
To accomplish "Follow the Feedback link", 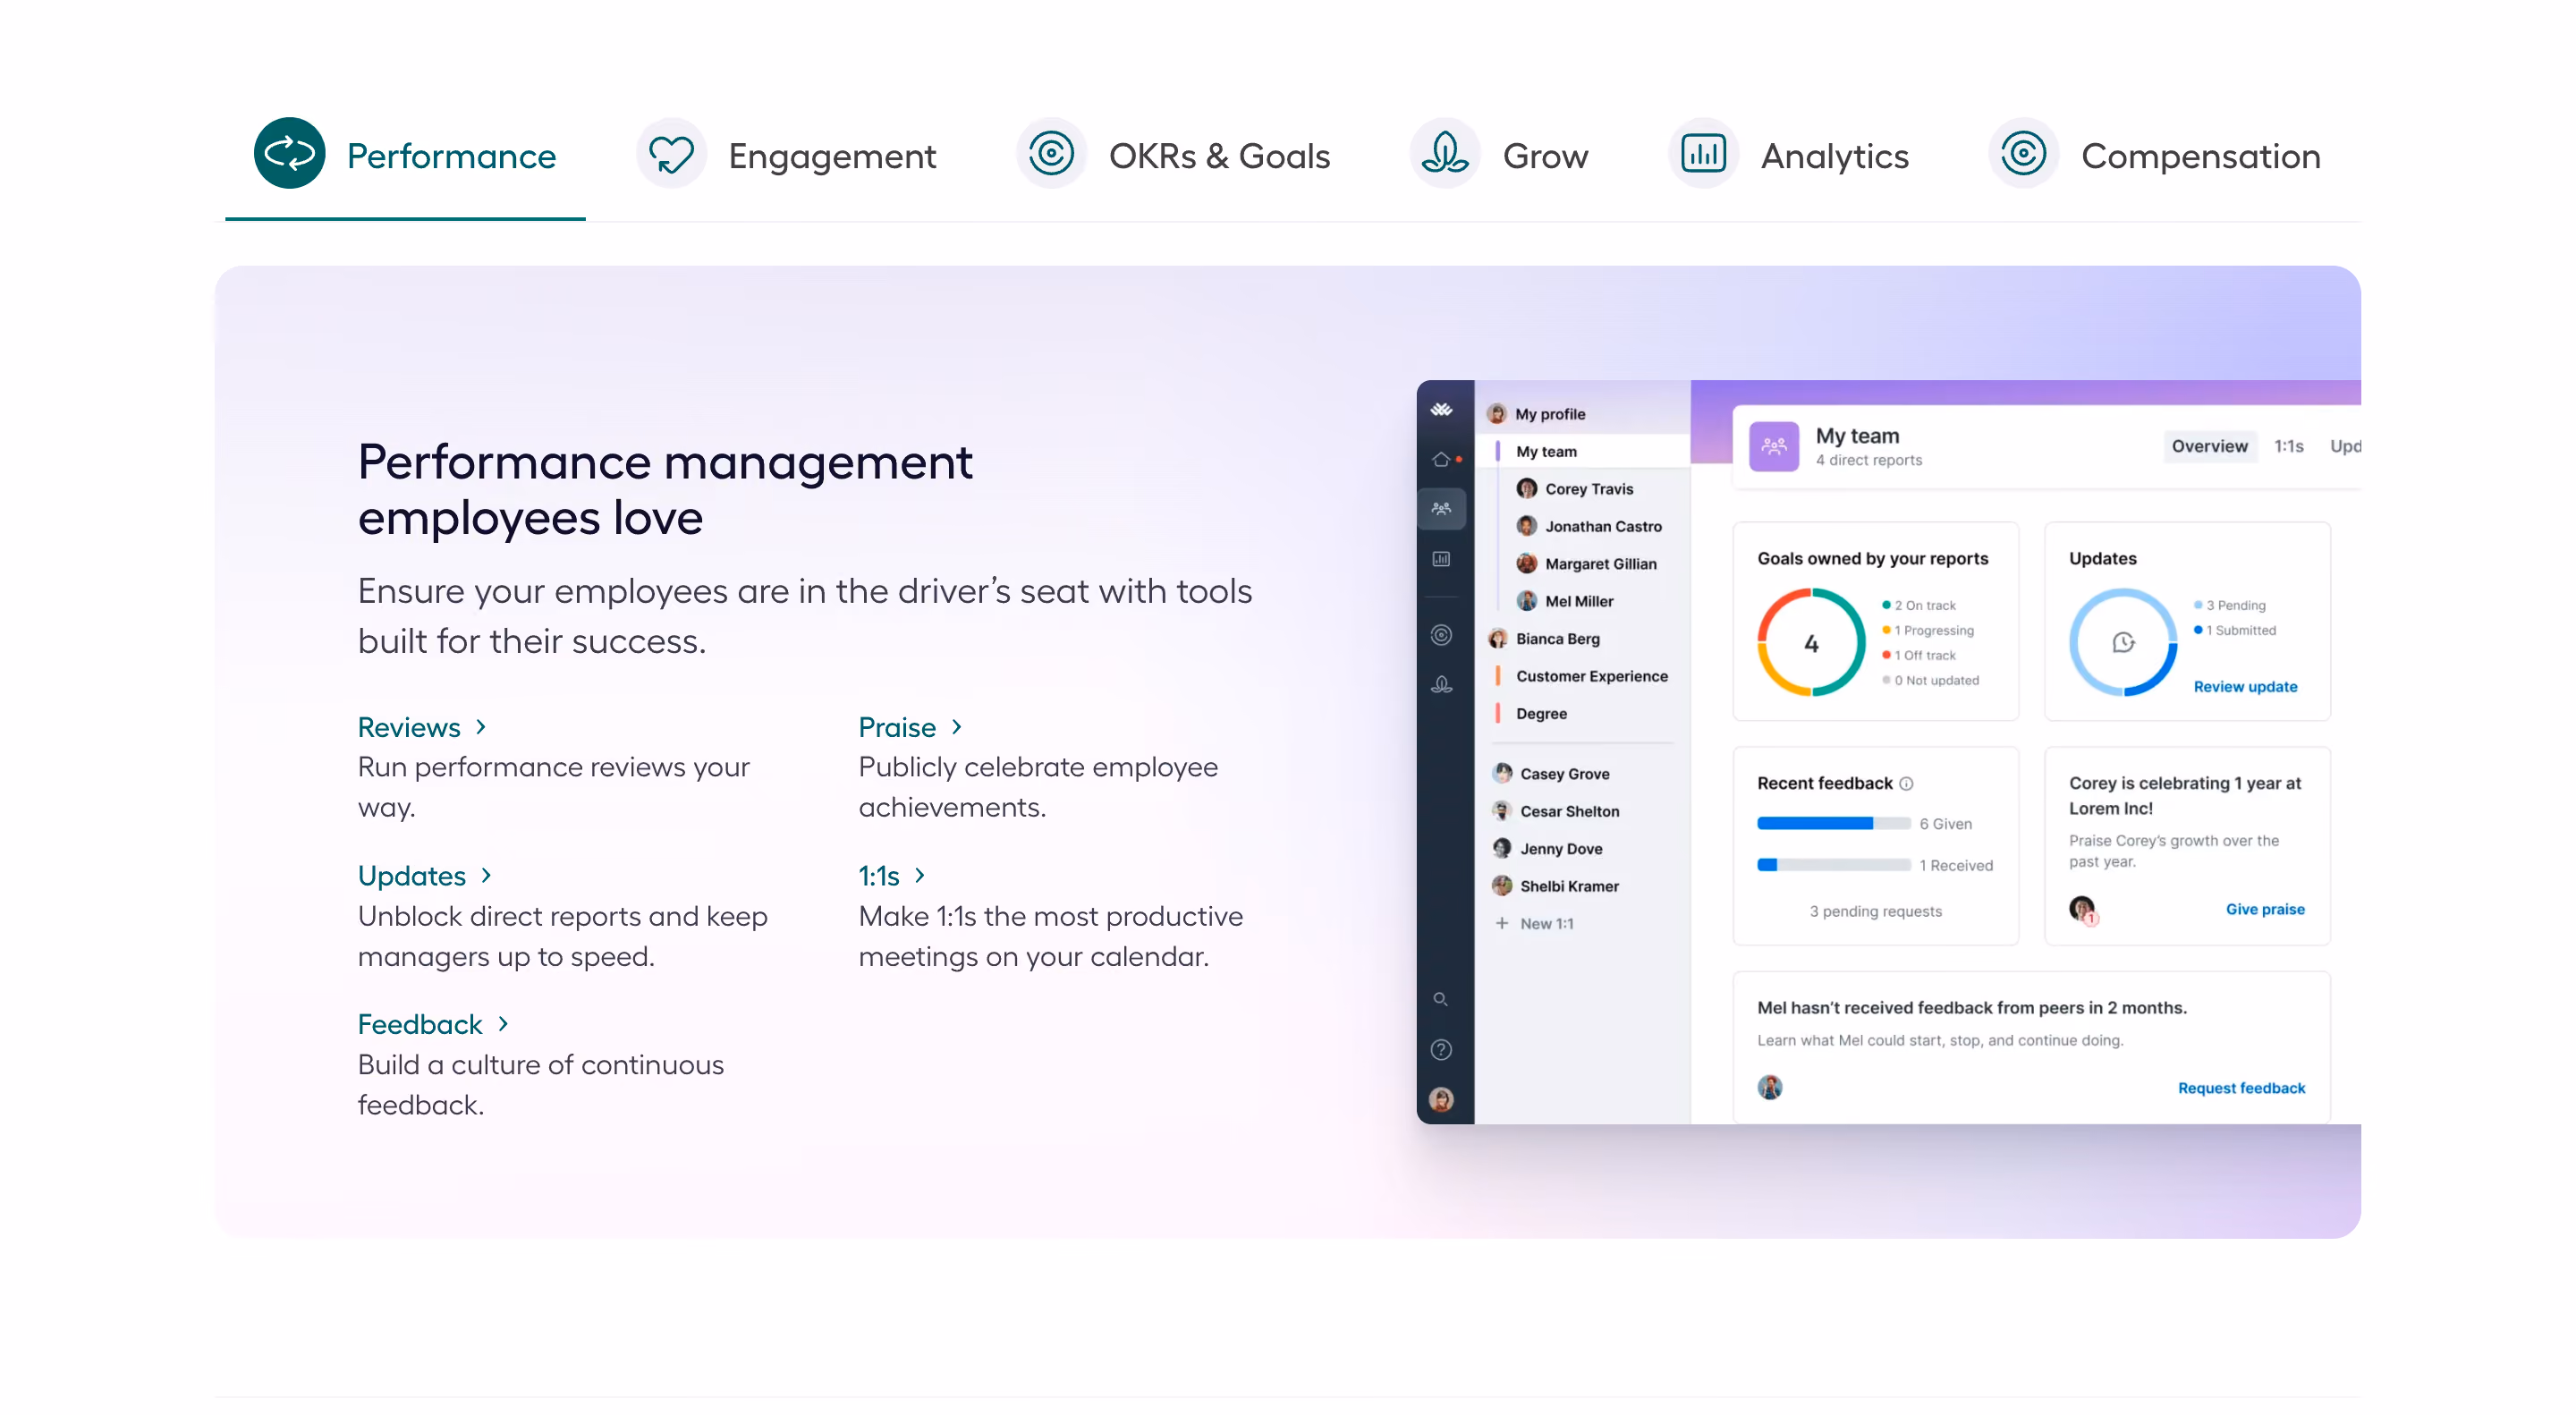I will pos(433,1024).
